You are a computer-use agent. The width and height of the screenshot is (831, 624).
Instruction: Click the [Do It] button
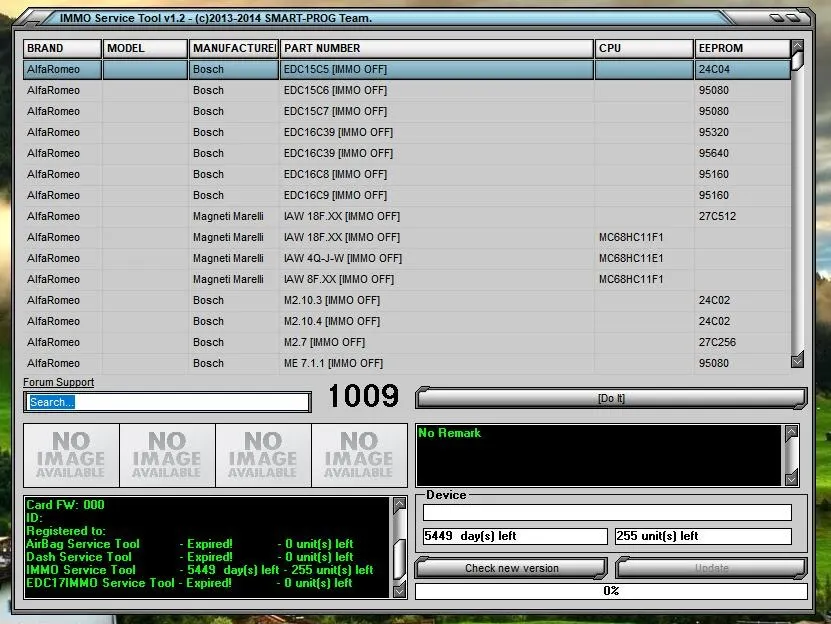point(611,398)
